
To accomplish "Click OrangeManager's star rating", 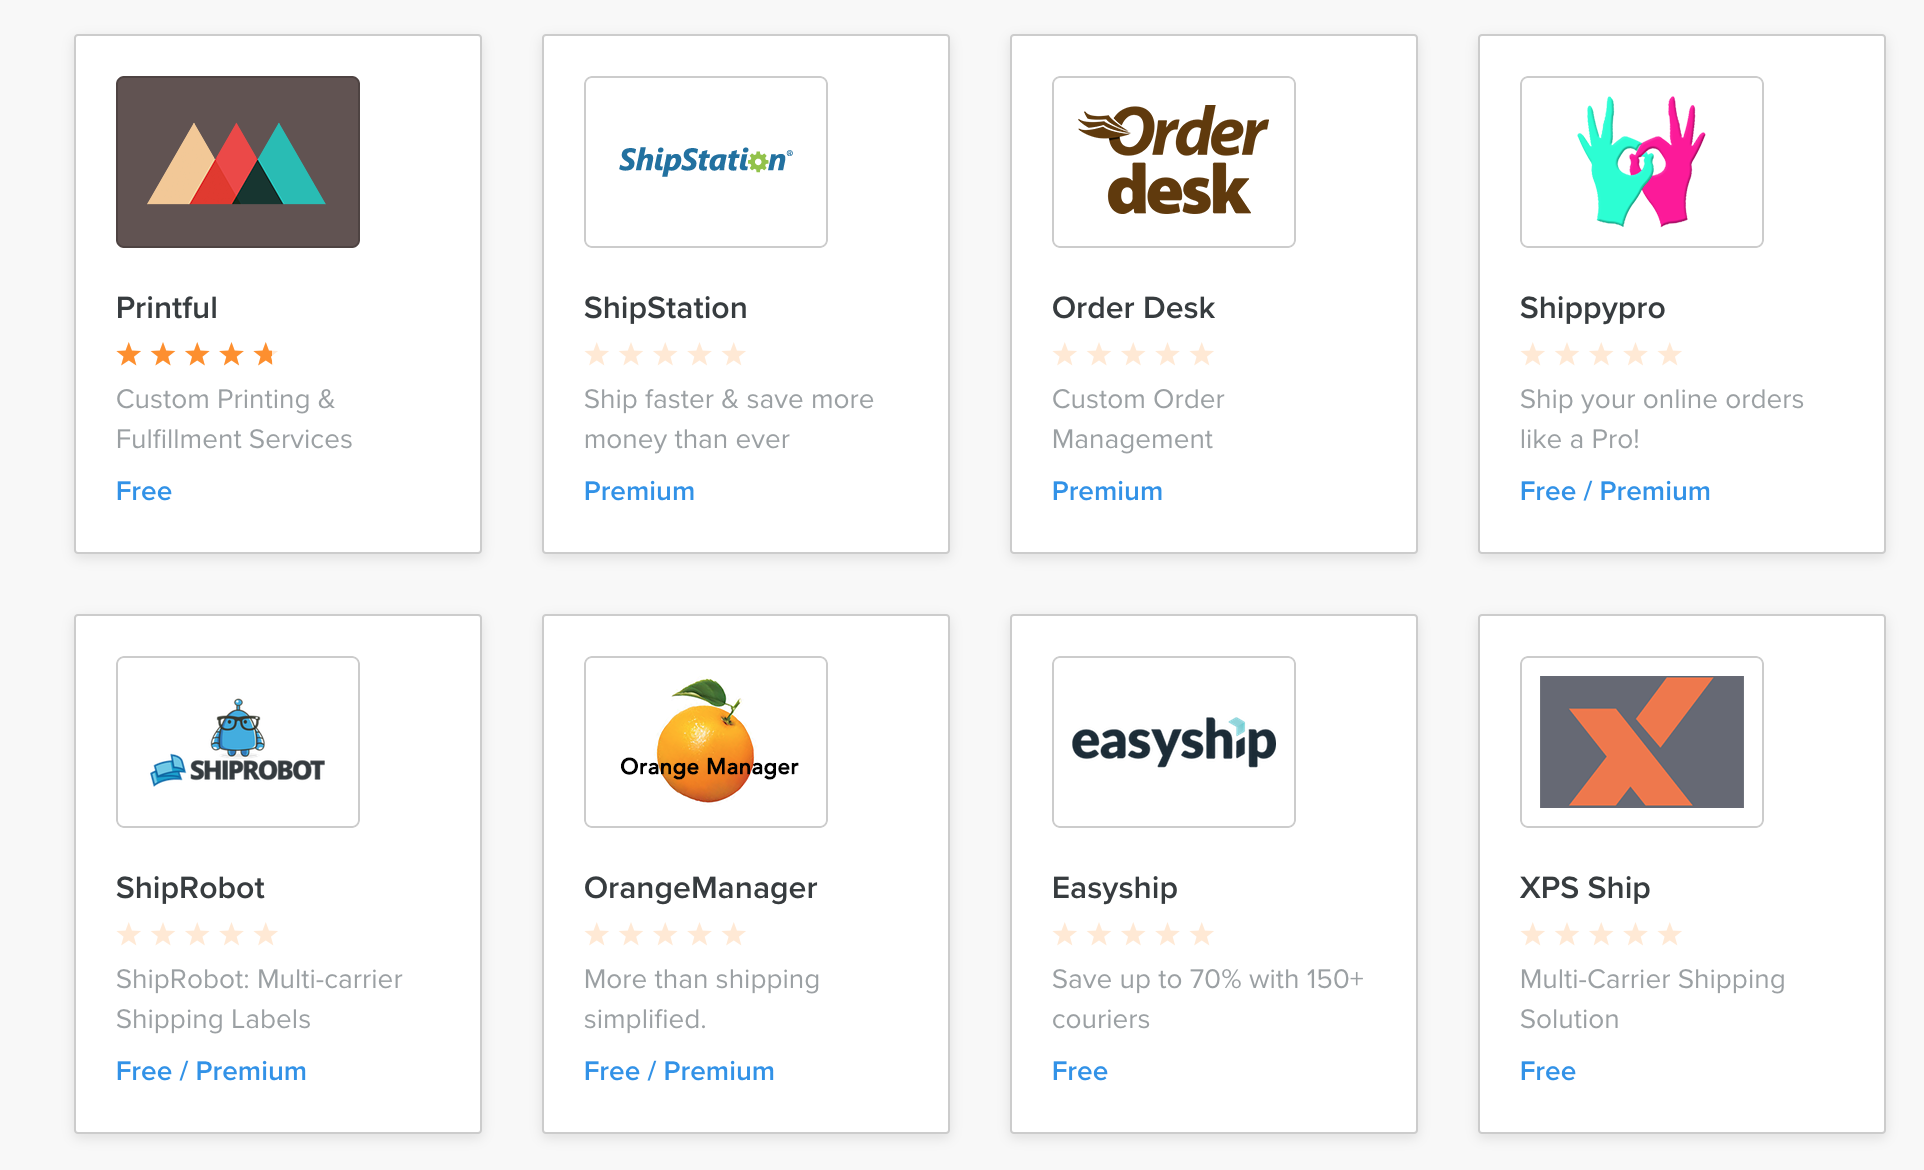I will pos(665,934).
